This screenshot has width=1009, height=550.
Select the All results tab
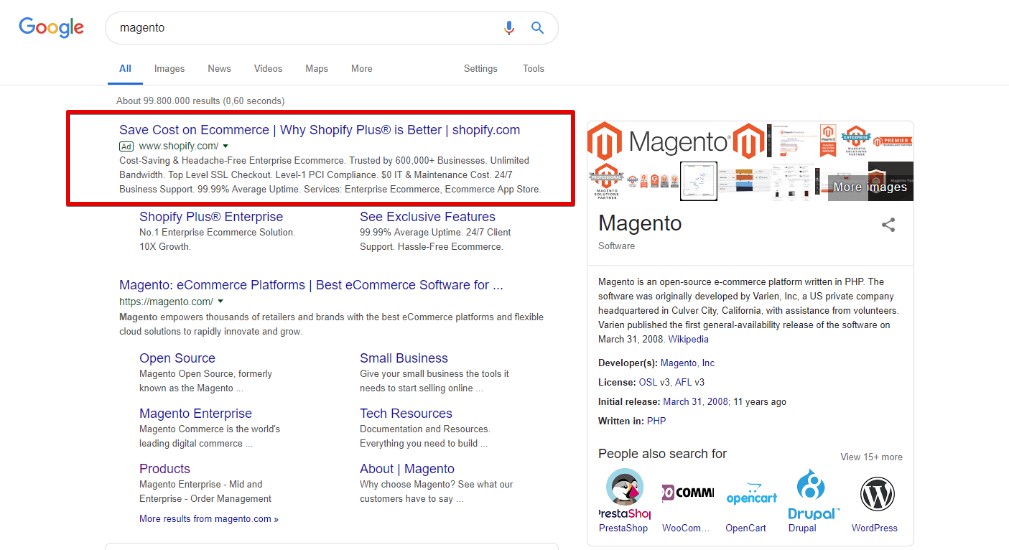pyautogui.click(x=125, y=69)
